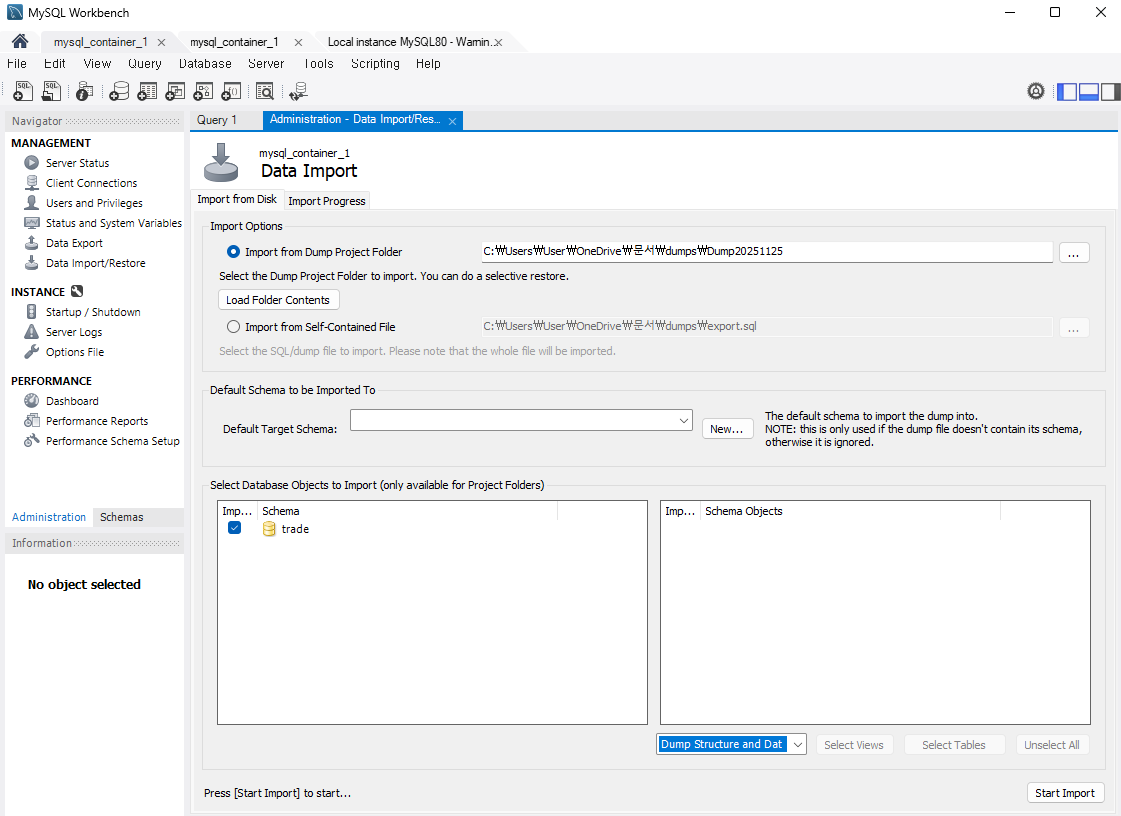
Task: Create a new table toolbar icon
Action: click(x=147, y=91)
